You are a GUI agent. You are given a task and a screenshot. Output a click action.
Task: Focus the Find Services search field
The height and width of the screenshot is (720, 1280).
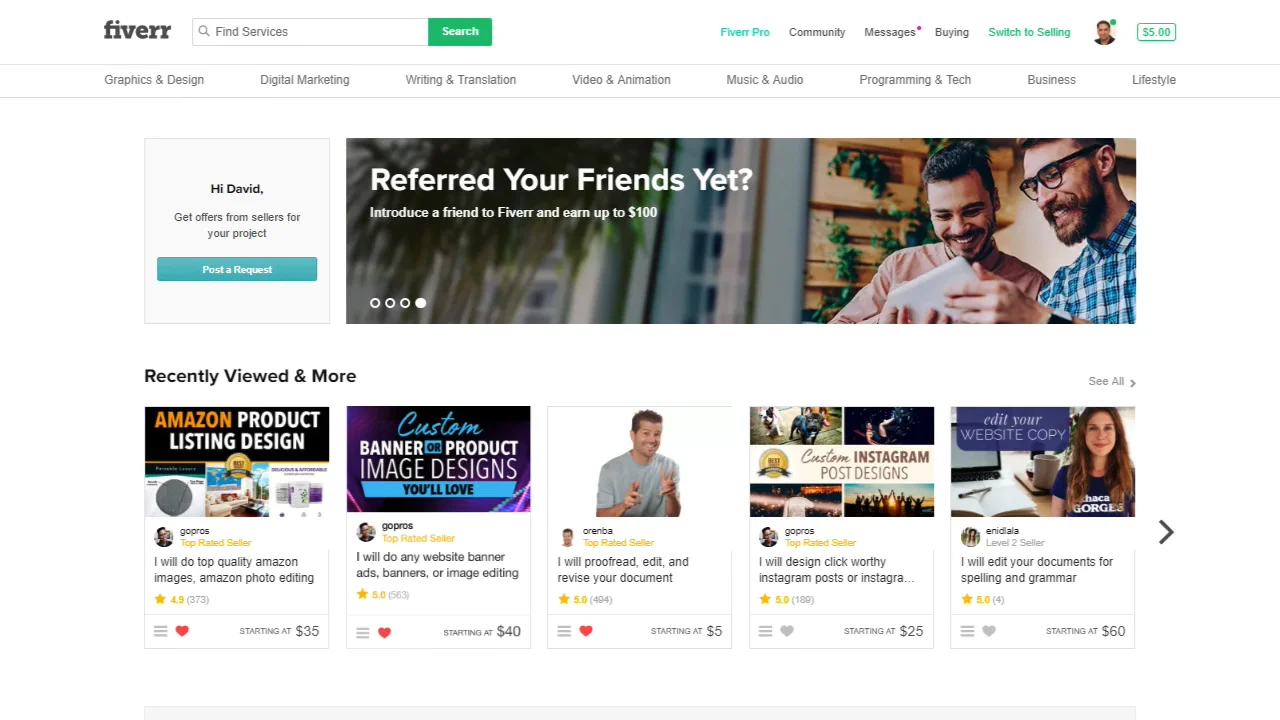[310, 31]
